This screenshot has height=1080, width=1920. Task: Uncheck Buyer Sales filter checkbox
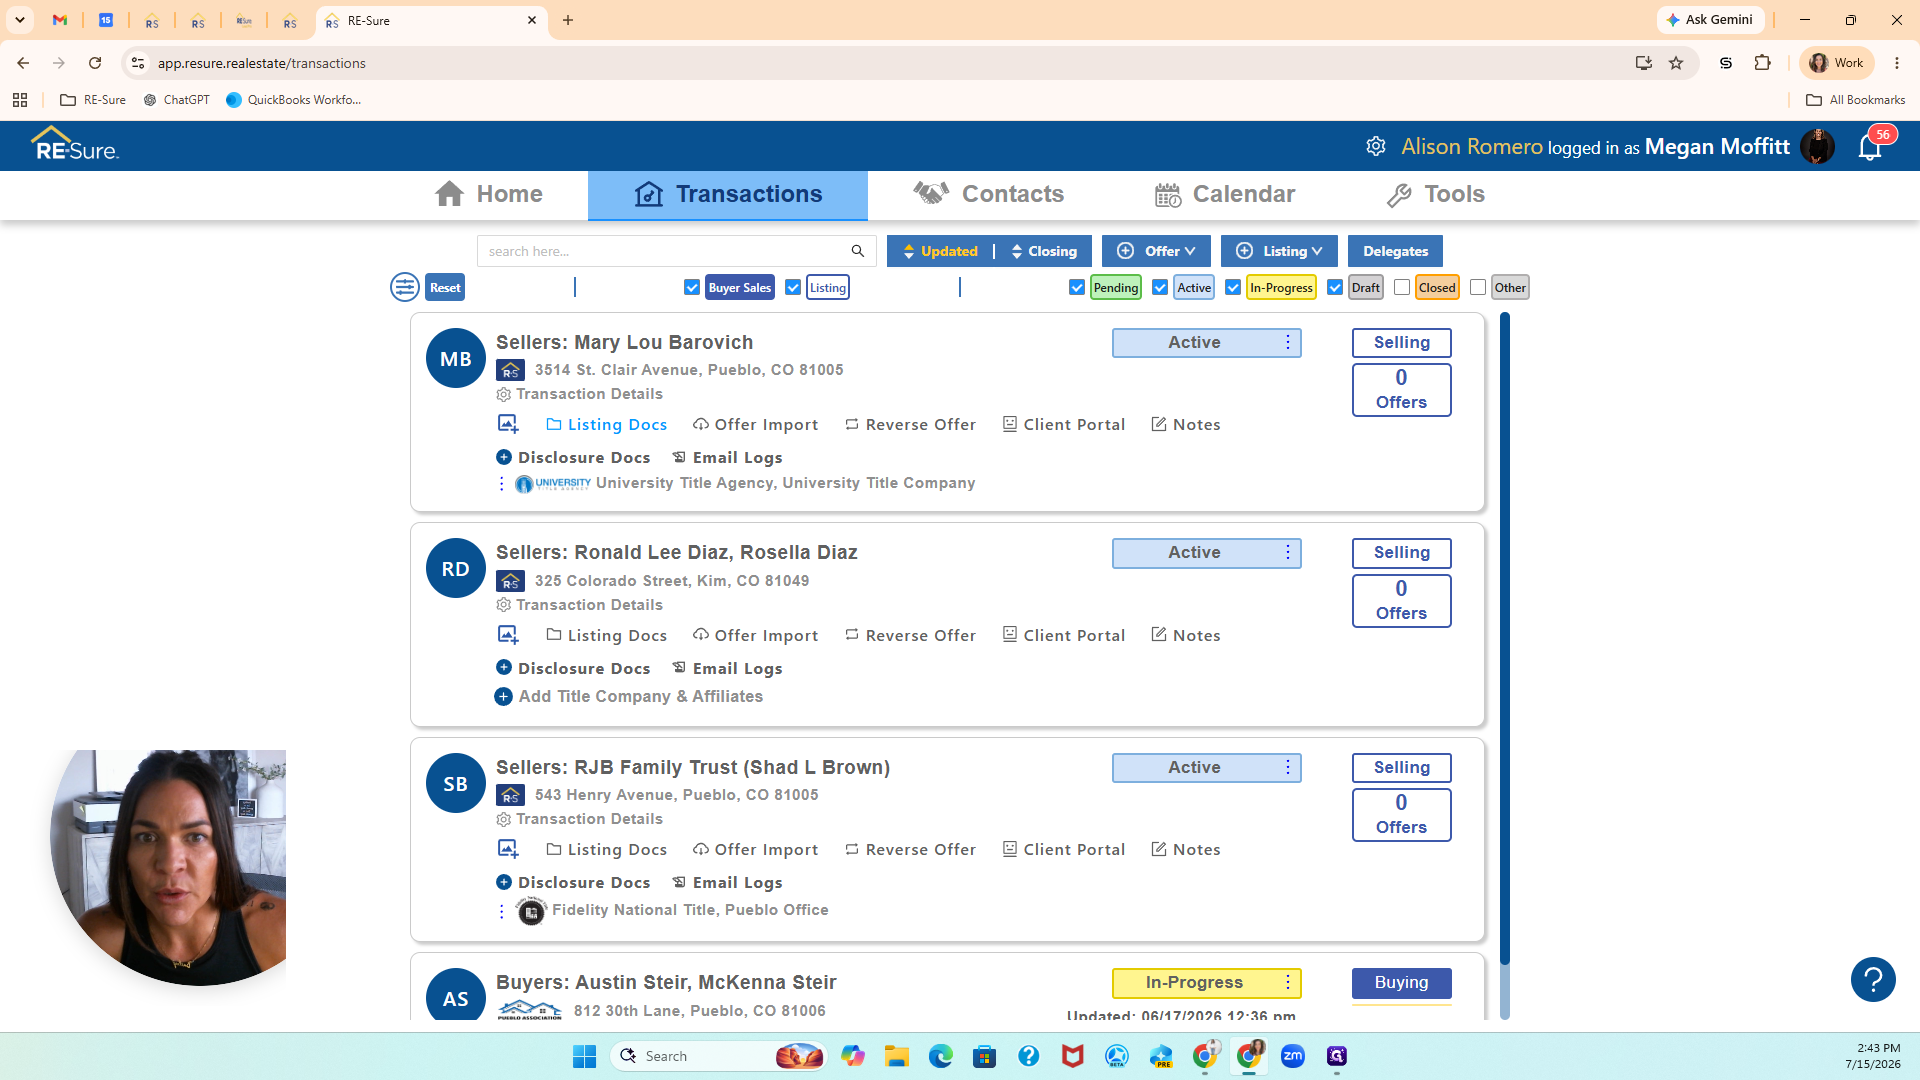coord(692,287)
